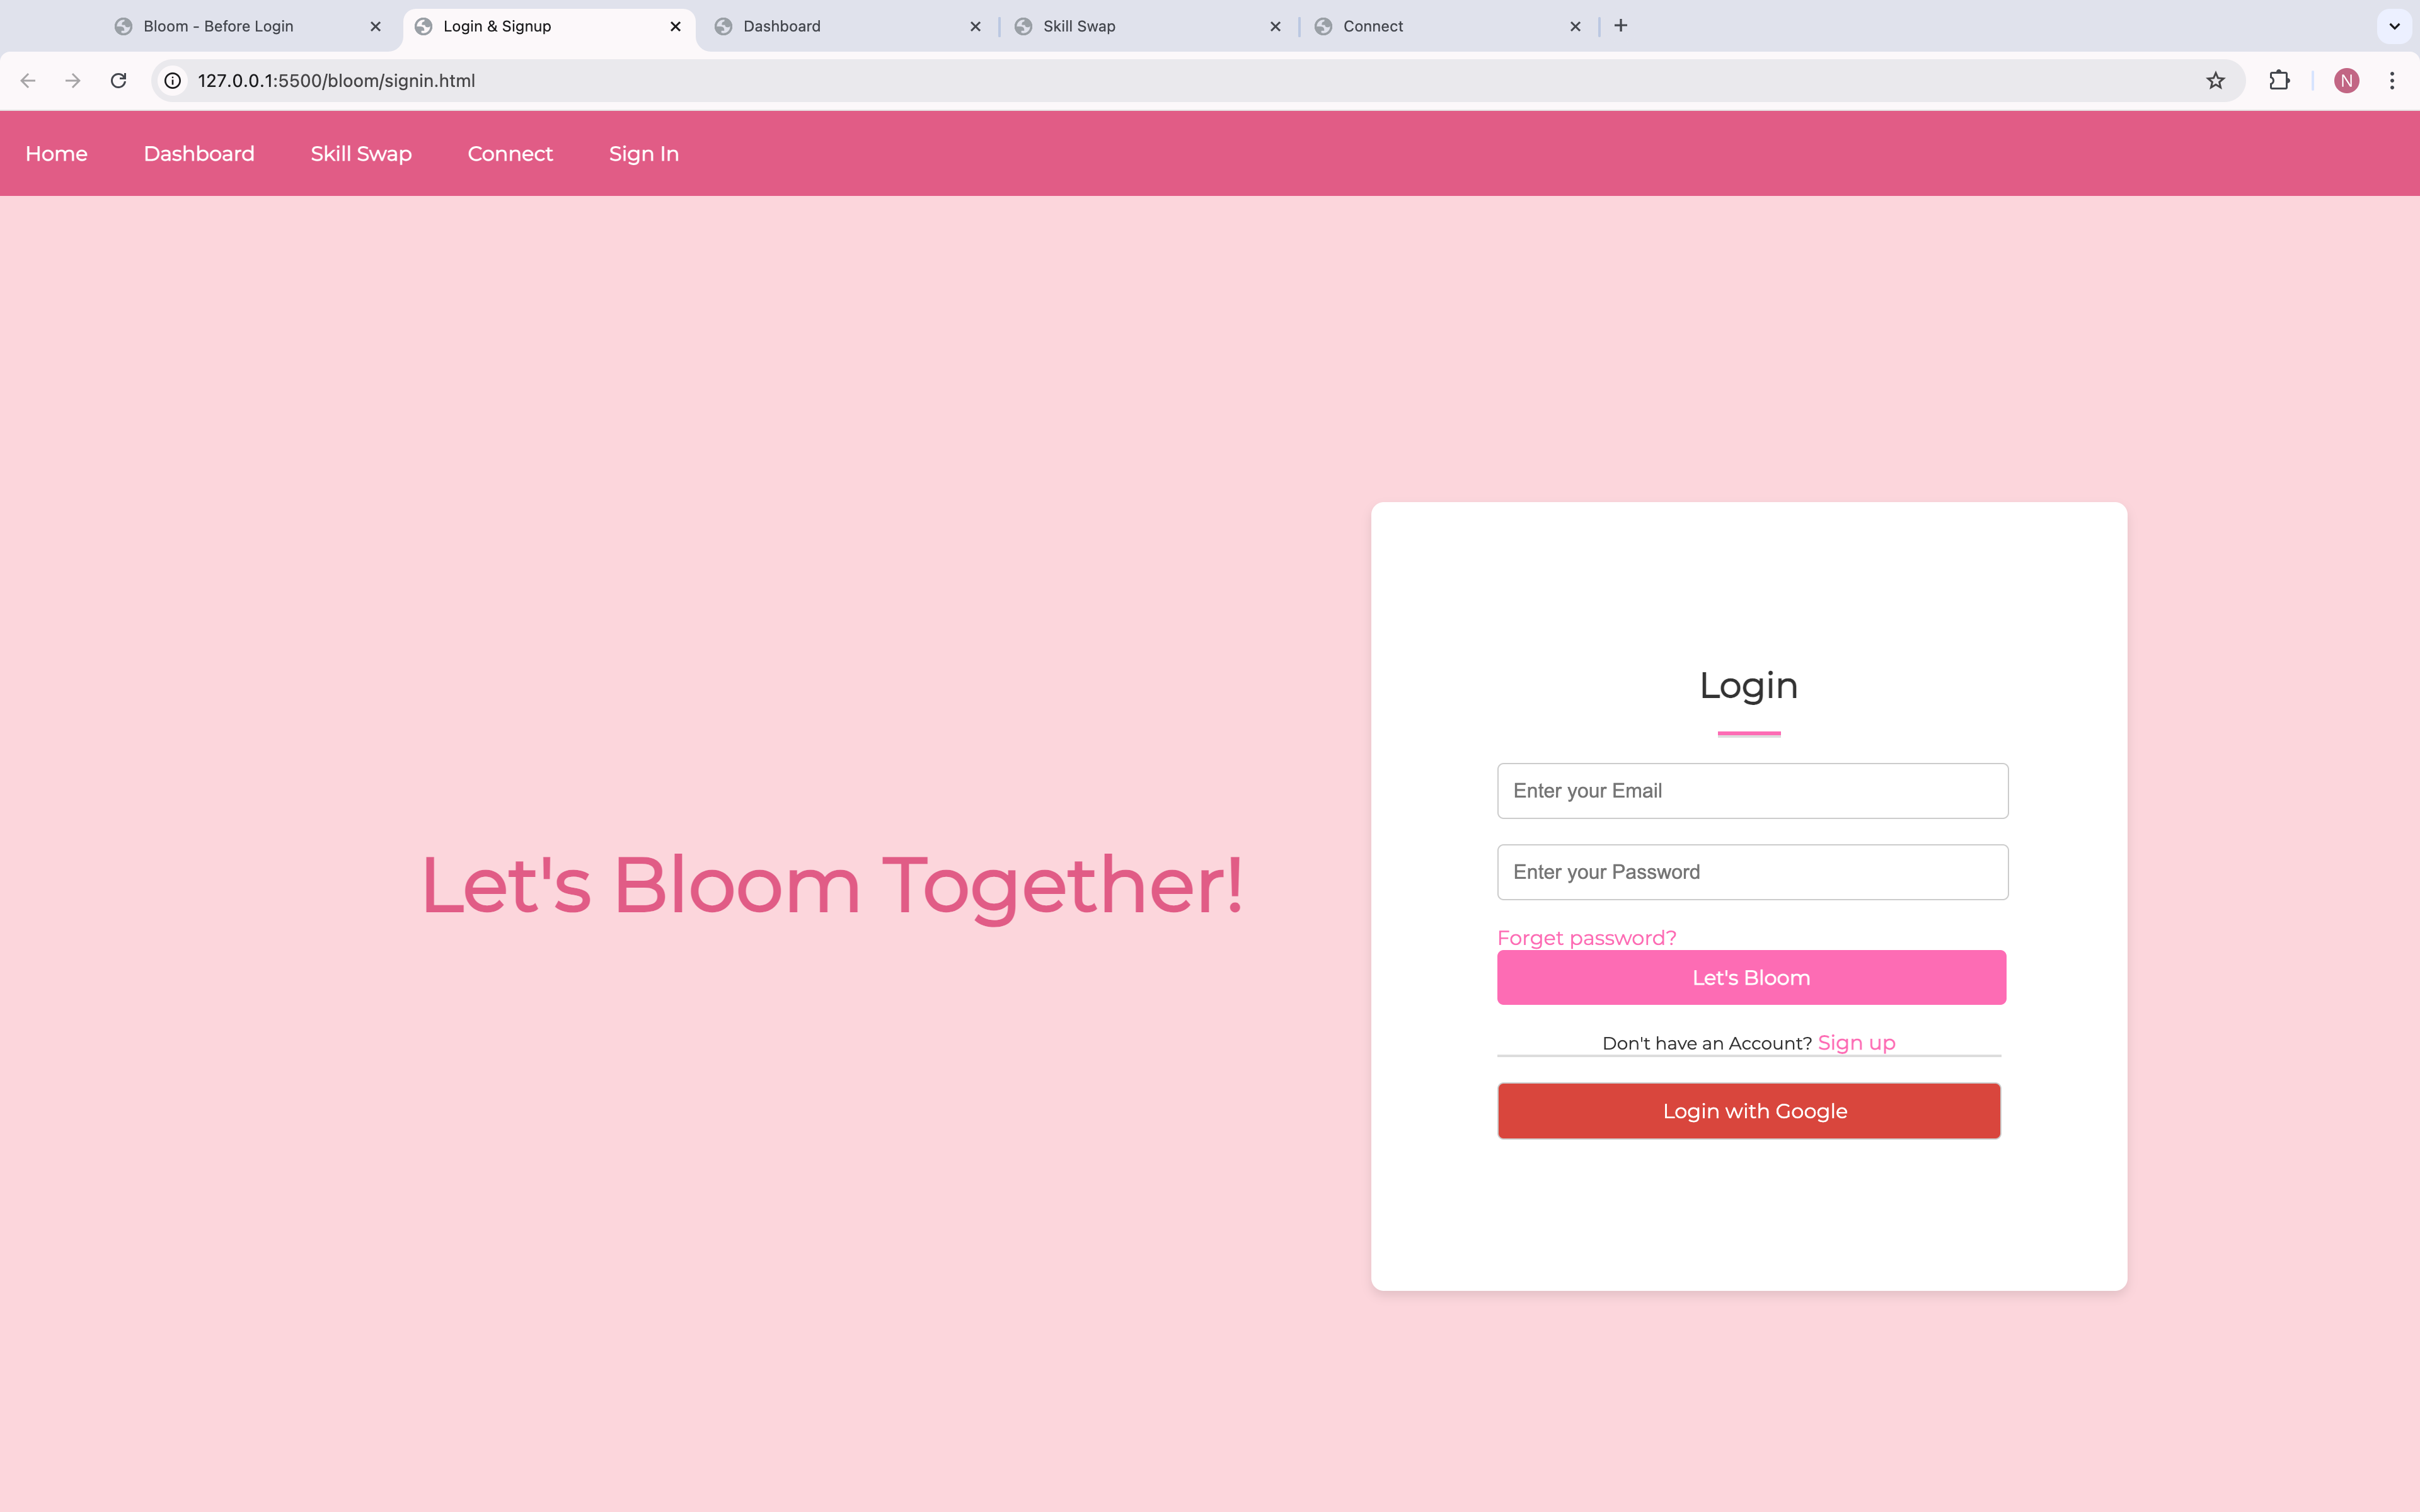Bookmark this page with the star icon

coord(2215,80)
